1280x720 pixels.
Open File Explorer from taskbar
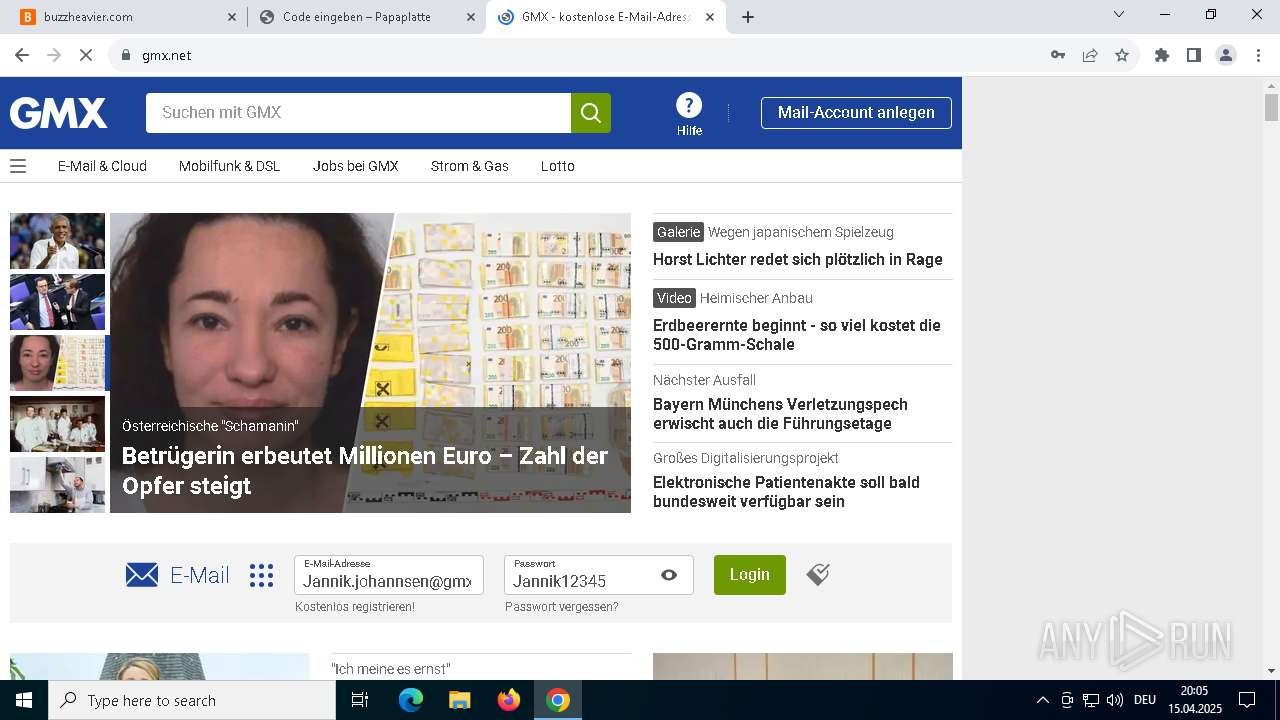[459, 700]
